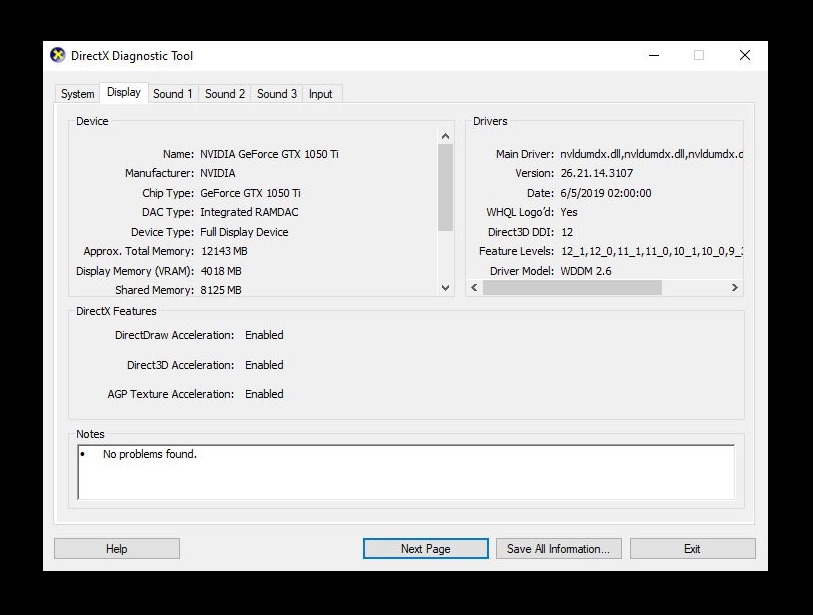Click the AGP Texture Acceleration Enabled value
The image size is (813, 615).
(264, 394)
